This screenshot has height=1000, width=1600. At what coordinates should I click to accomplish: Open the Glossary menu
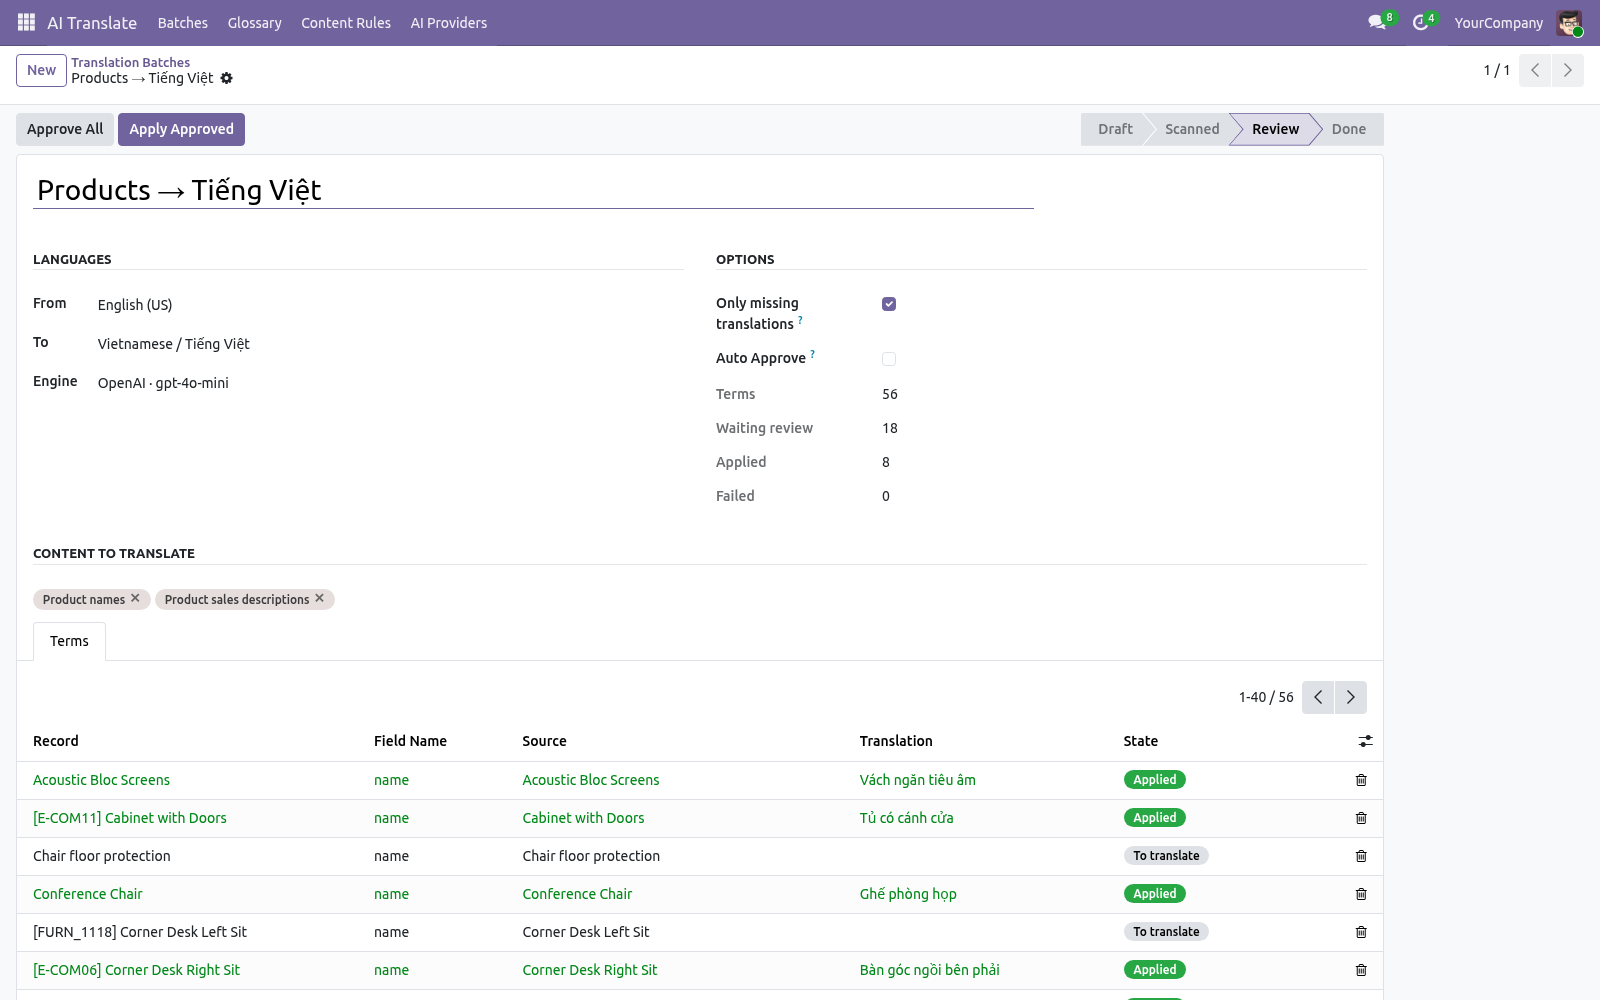tap(254, 23)
